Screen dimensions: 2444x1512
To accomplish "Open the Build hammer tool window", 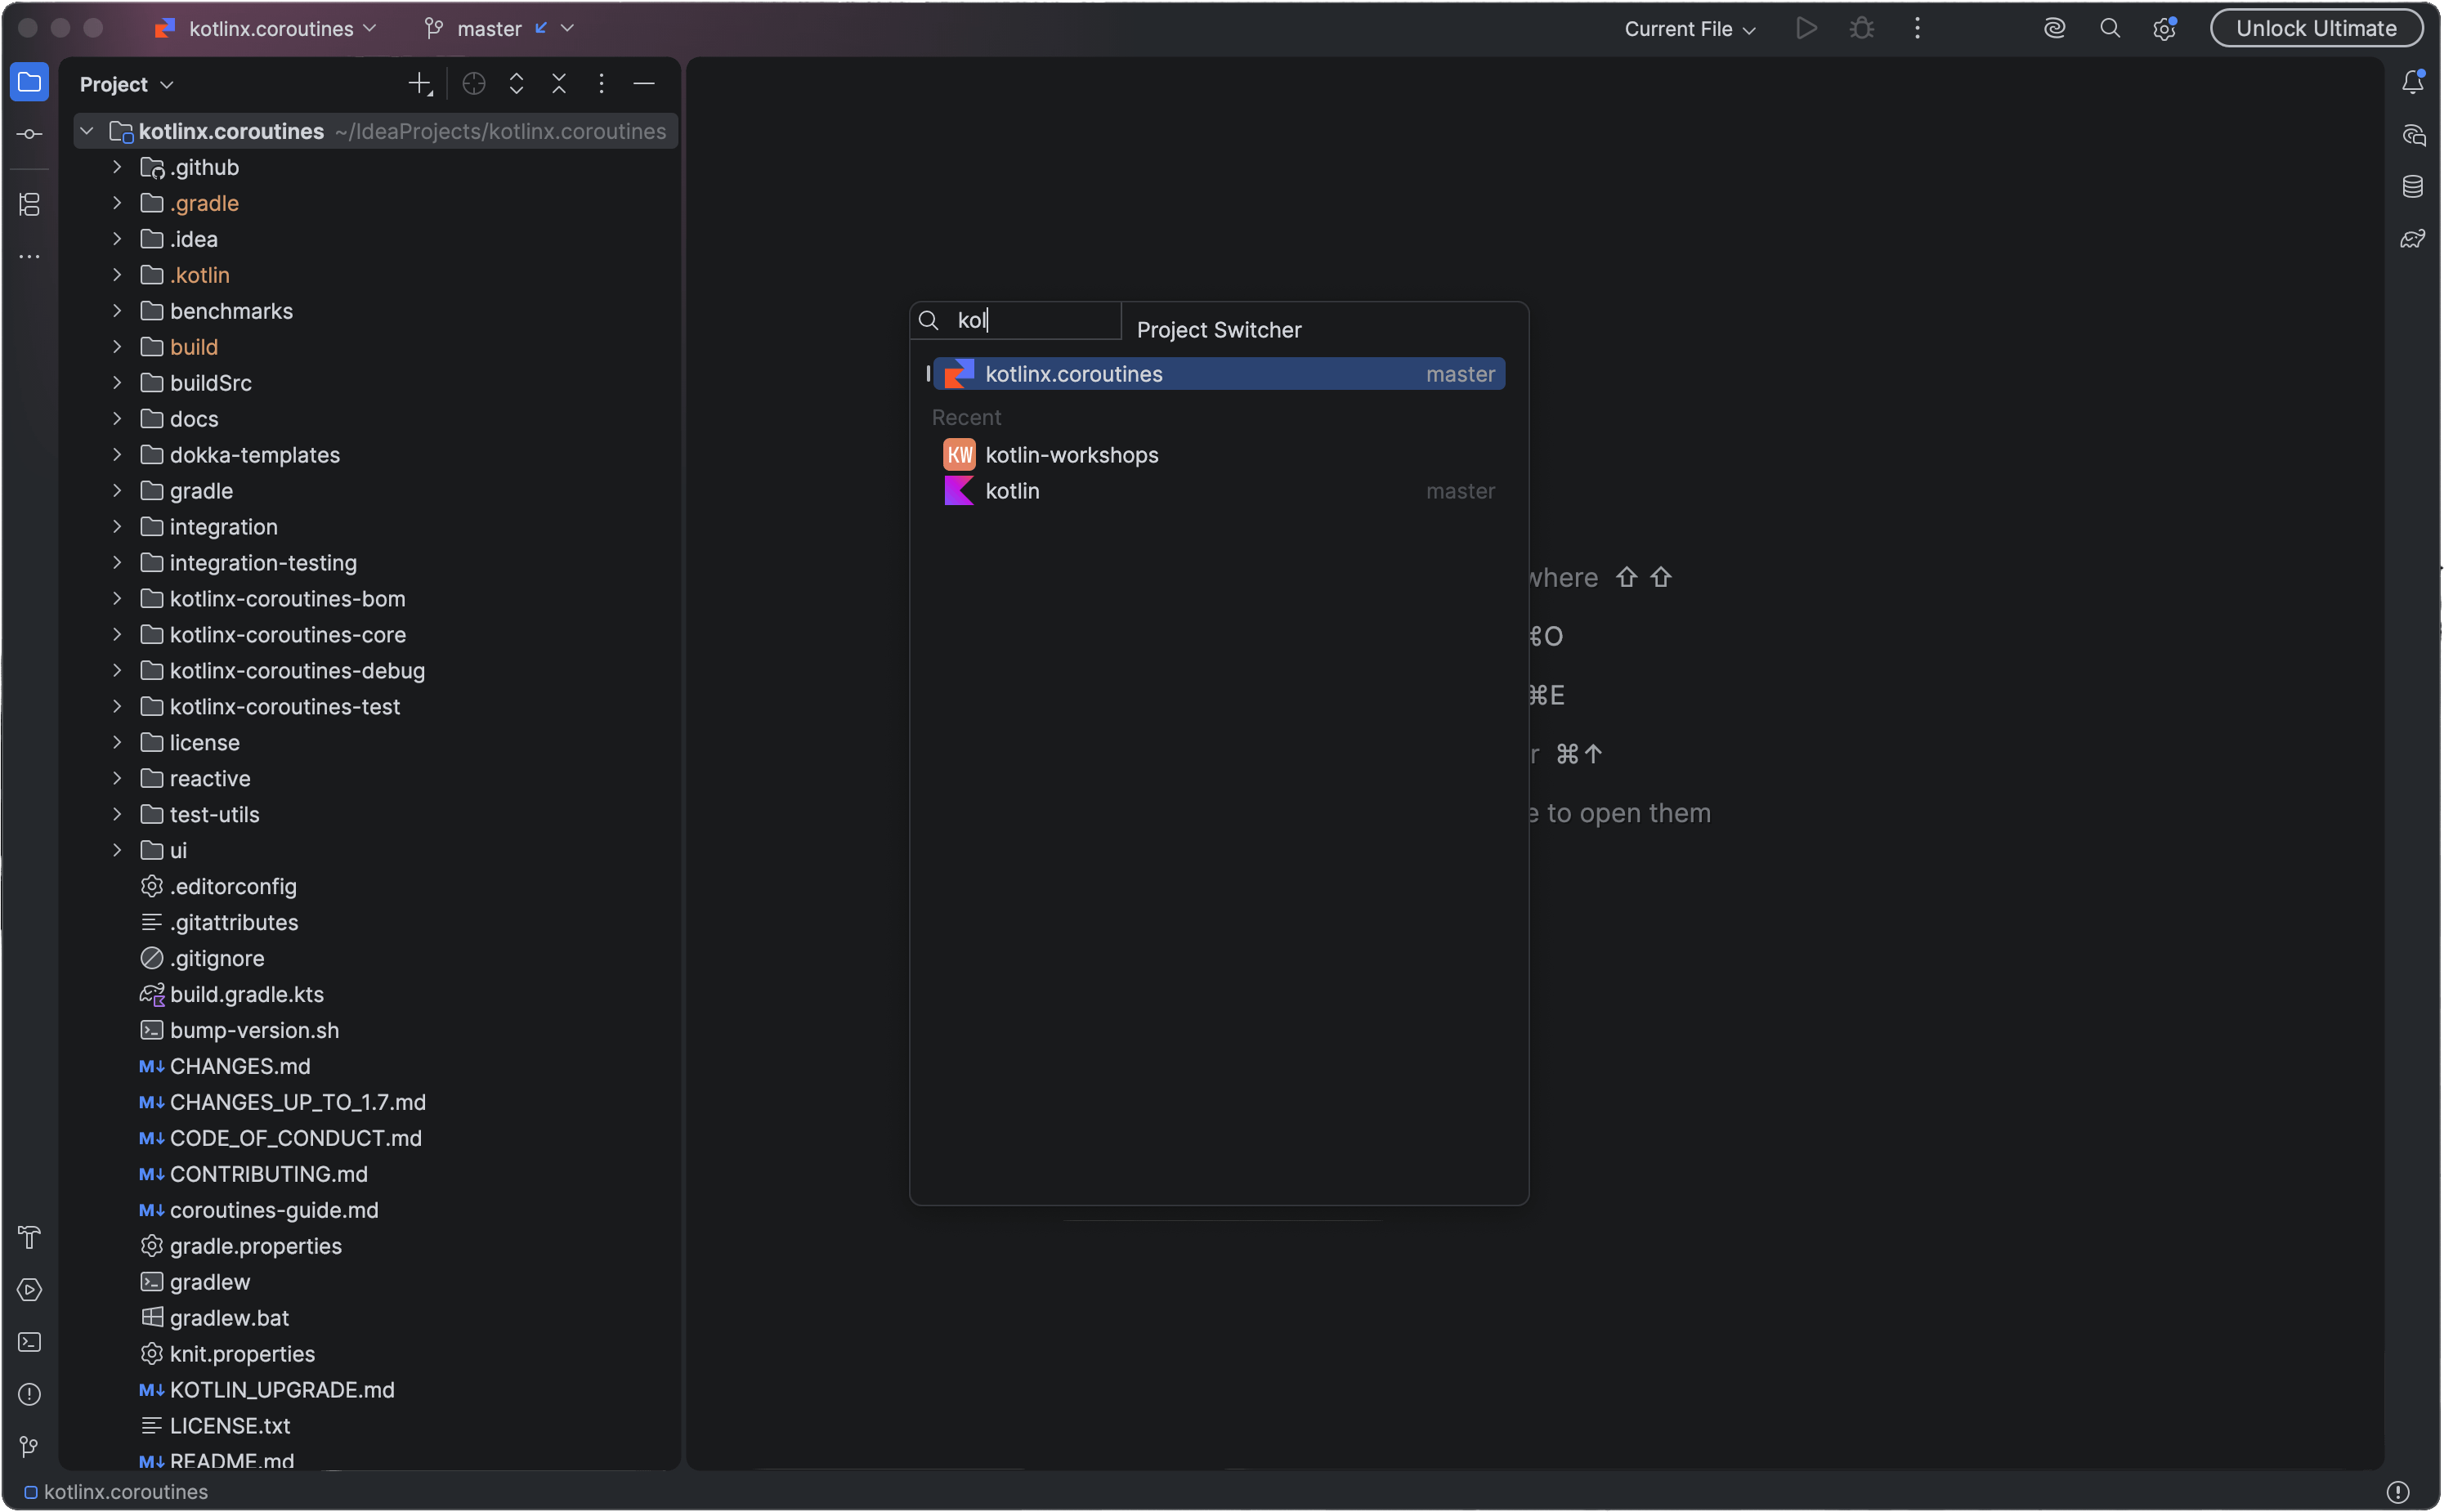I will pos(29,1237).
